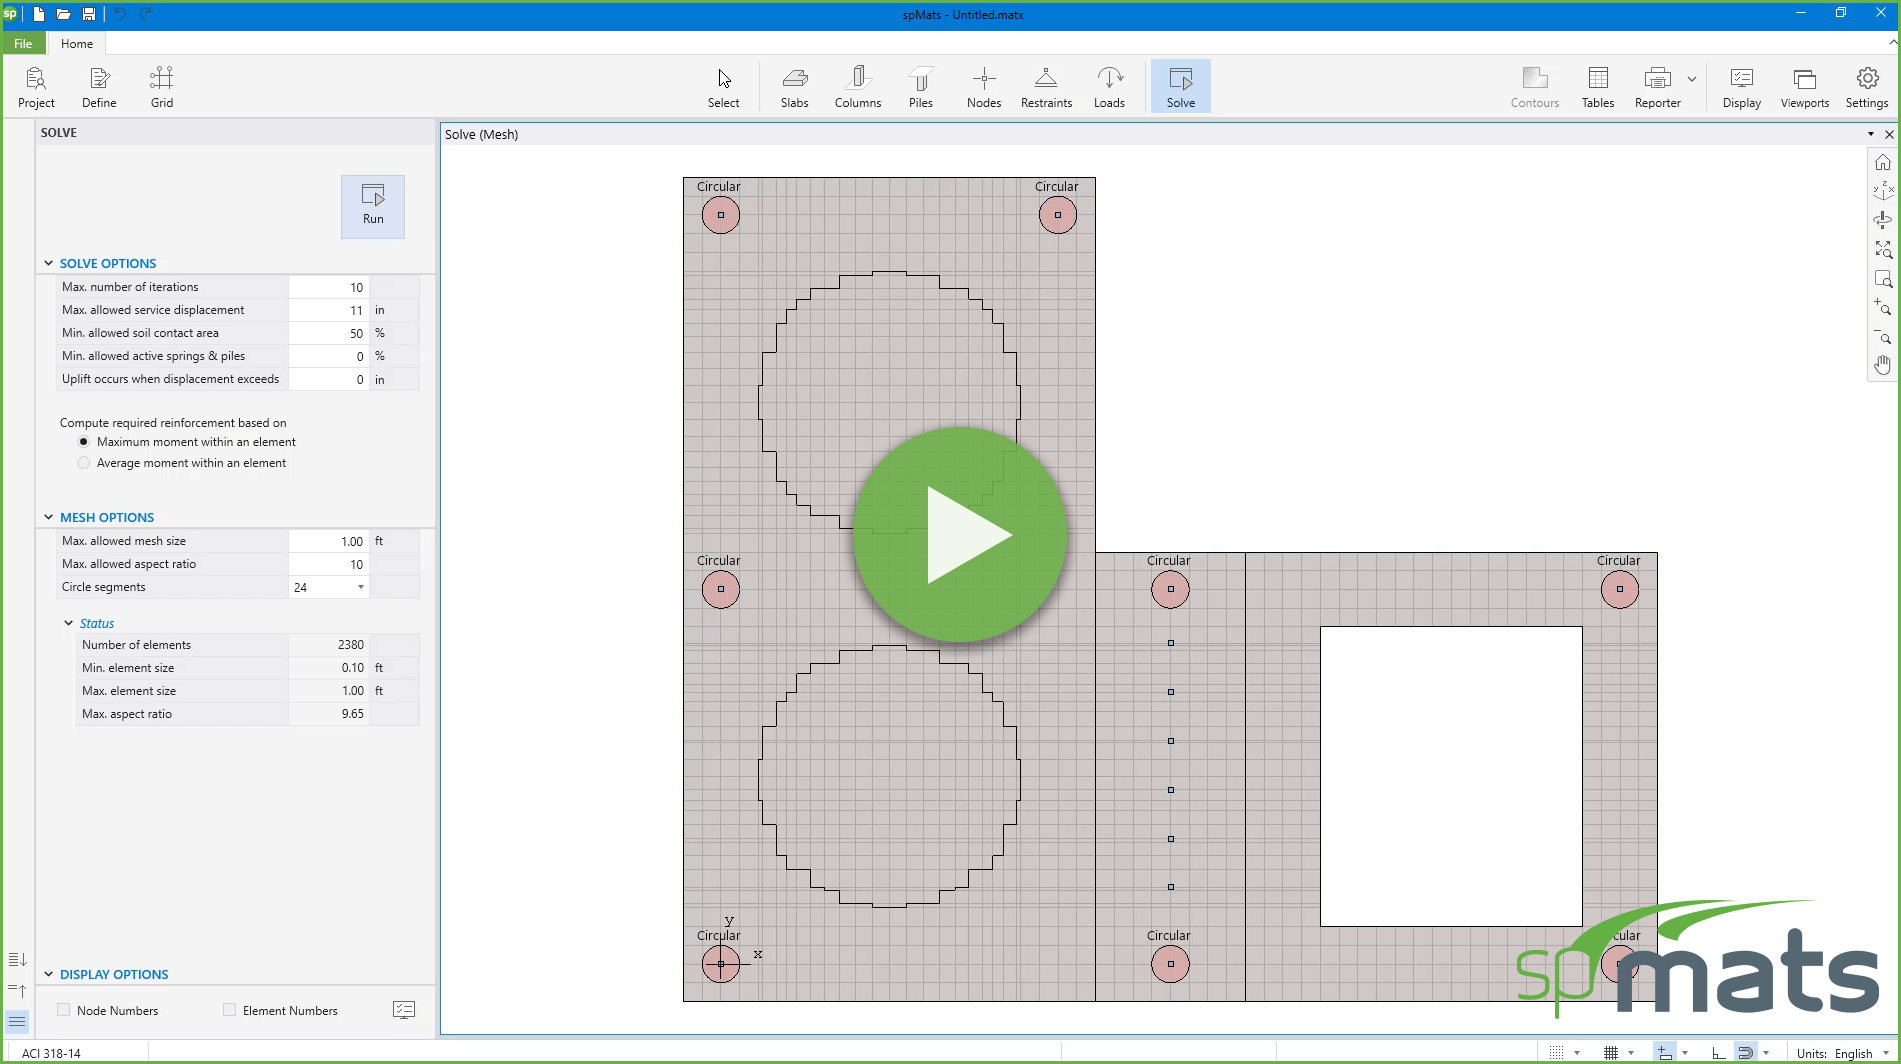The height and width of the screenshot is (1064, 1901).
Task: Open the Viewports icon
Action: pyautogui.click(x=1804, y=87)
